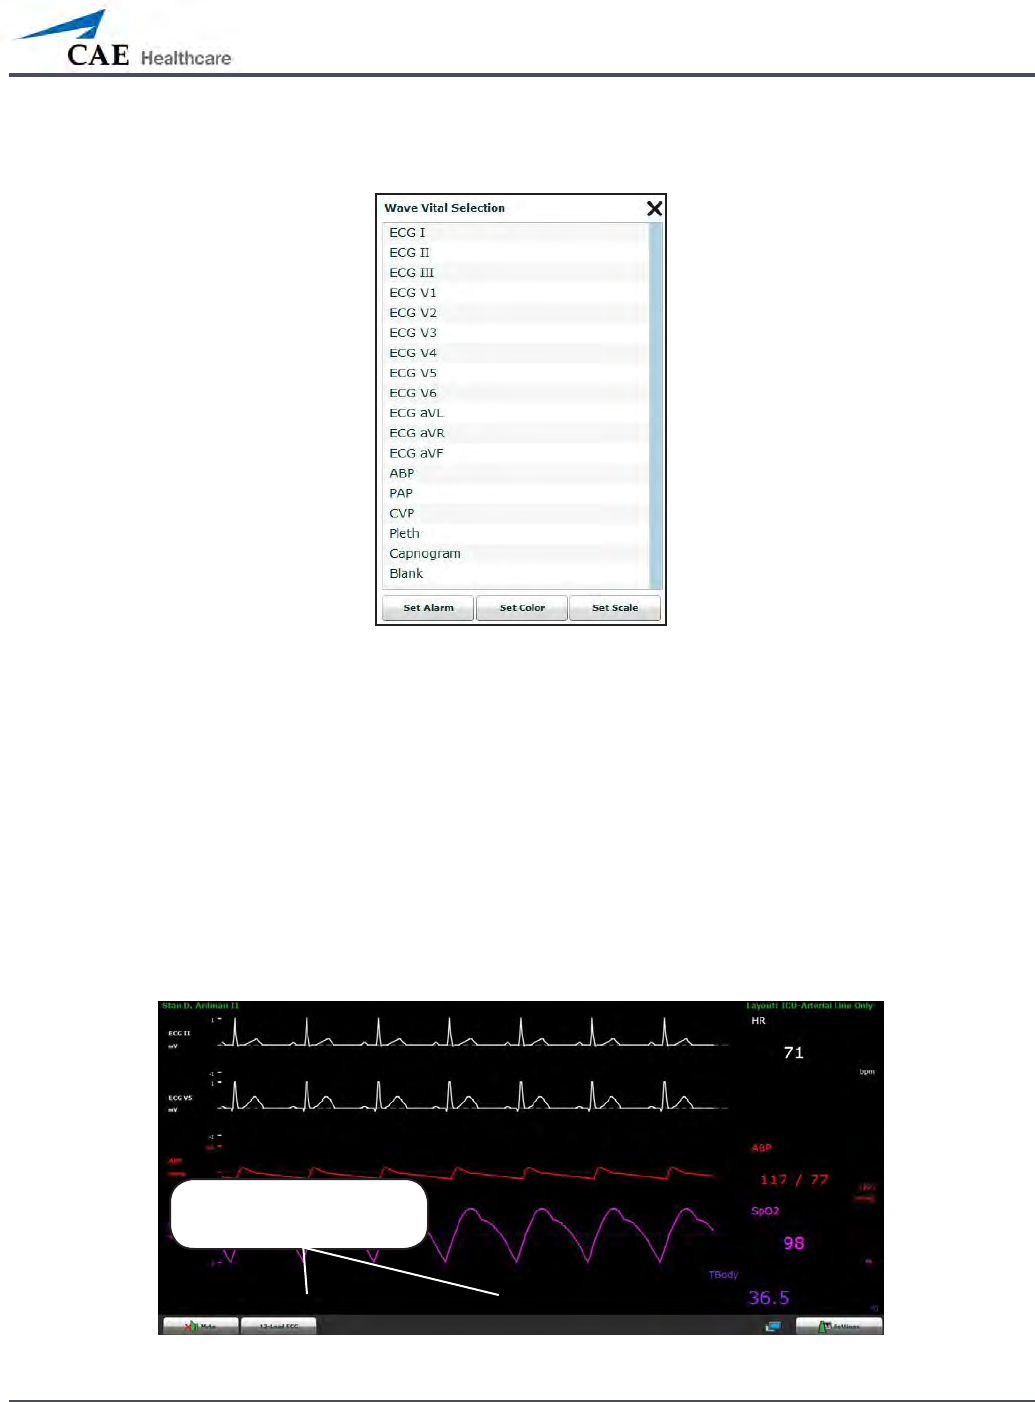
Task: Pick ECG V6 in the list
Action: pos(516,392)
